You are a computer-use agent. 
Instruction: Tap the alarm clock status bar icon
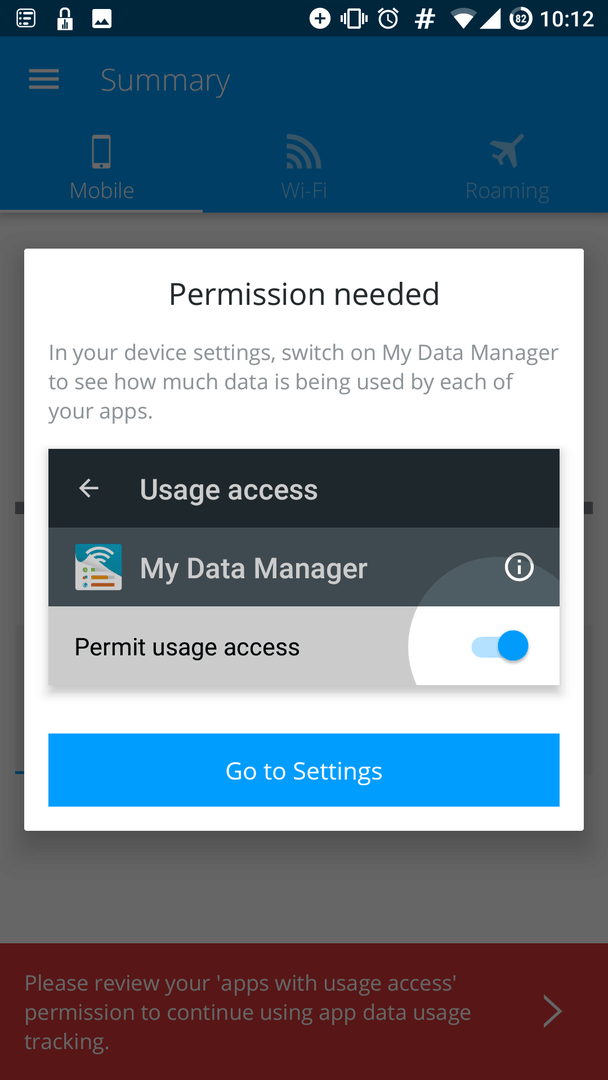pos(388,18)
